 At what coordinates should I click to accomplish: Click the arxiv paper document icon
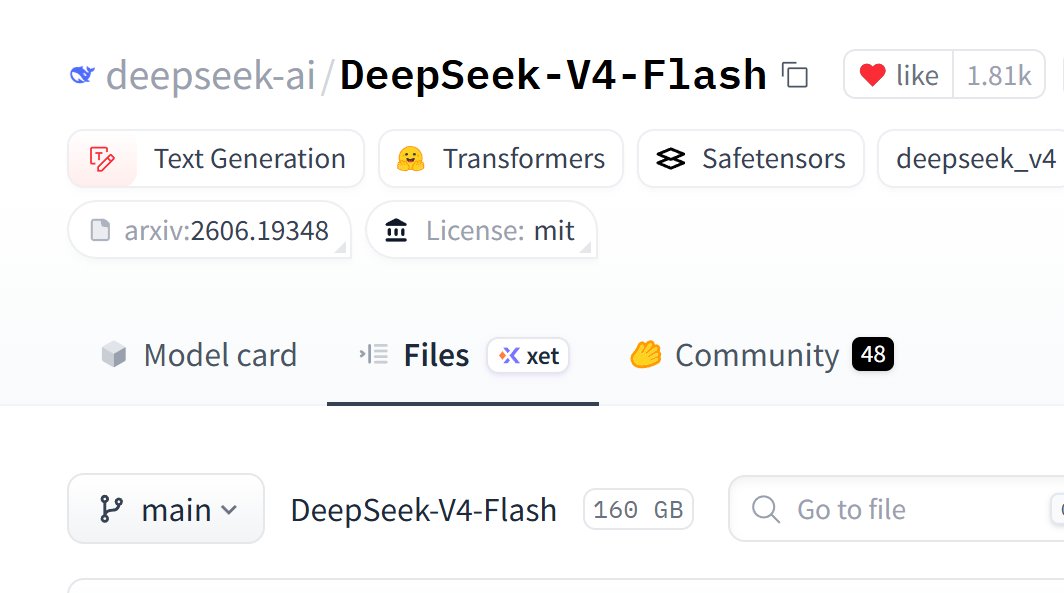click(x=100, y=230)
